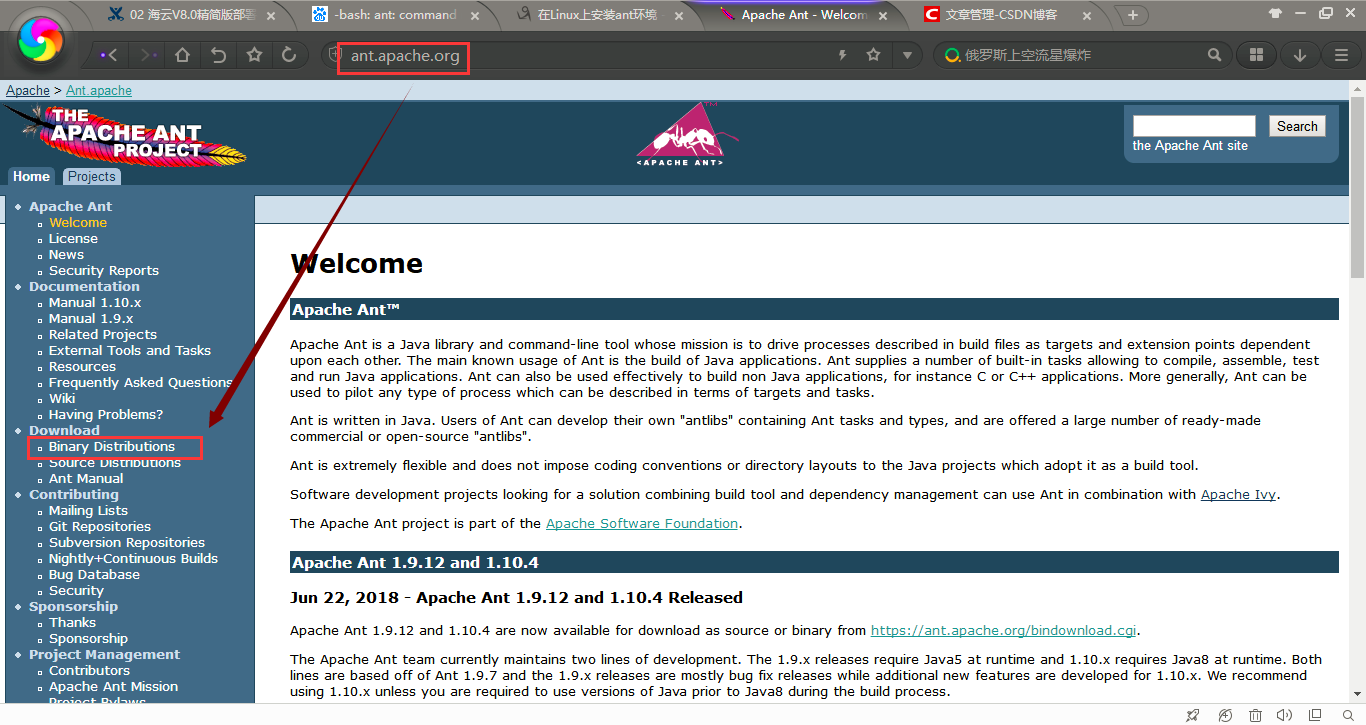Open the News sidebar link
This screenshot has width=1366, height=725.
click(x=66, y=255)
